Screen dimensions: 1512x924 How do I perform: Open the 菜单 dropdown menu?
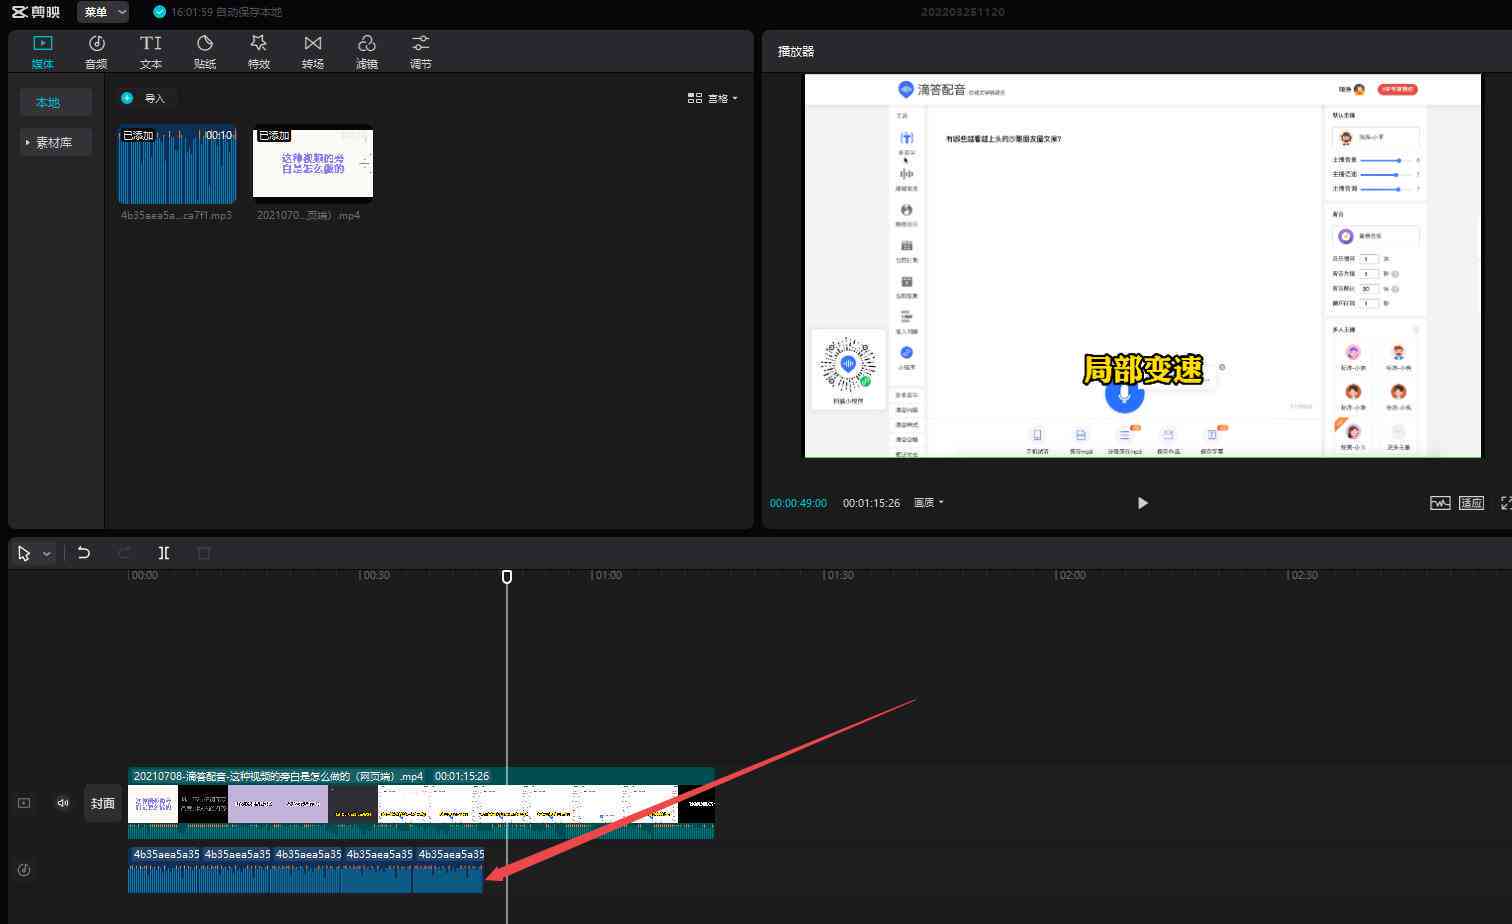pyautogui.click(x=103, y=12)
